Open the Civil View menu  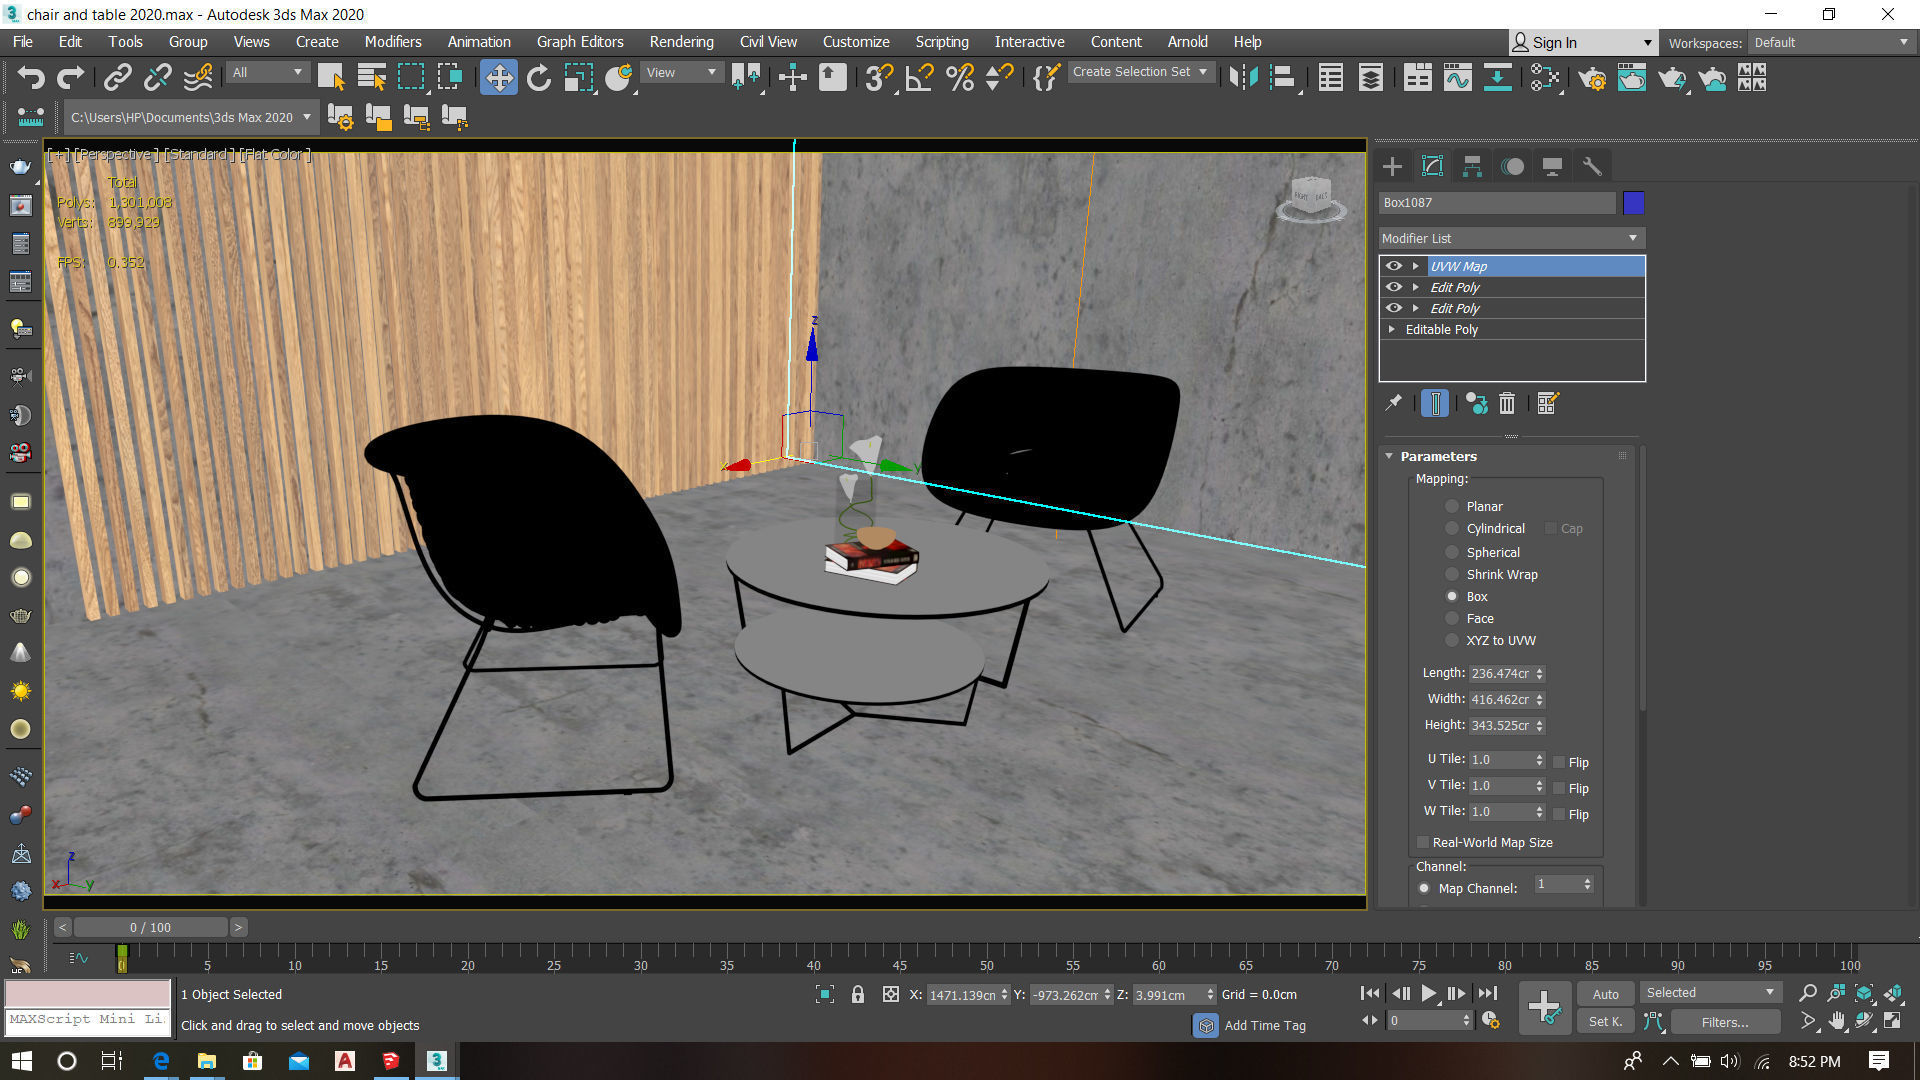click(x=768, y=42)
